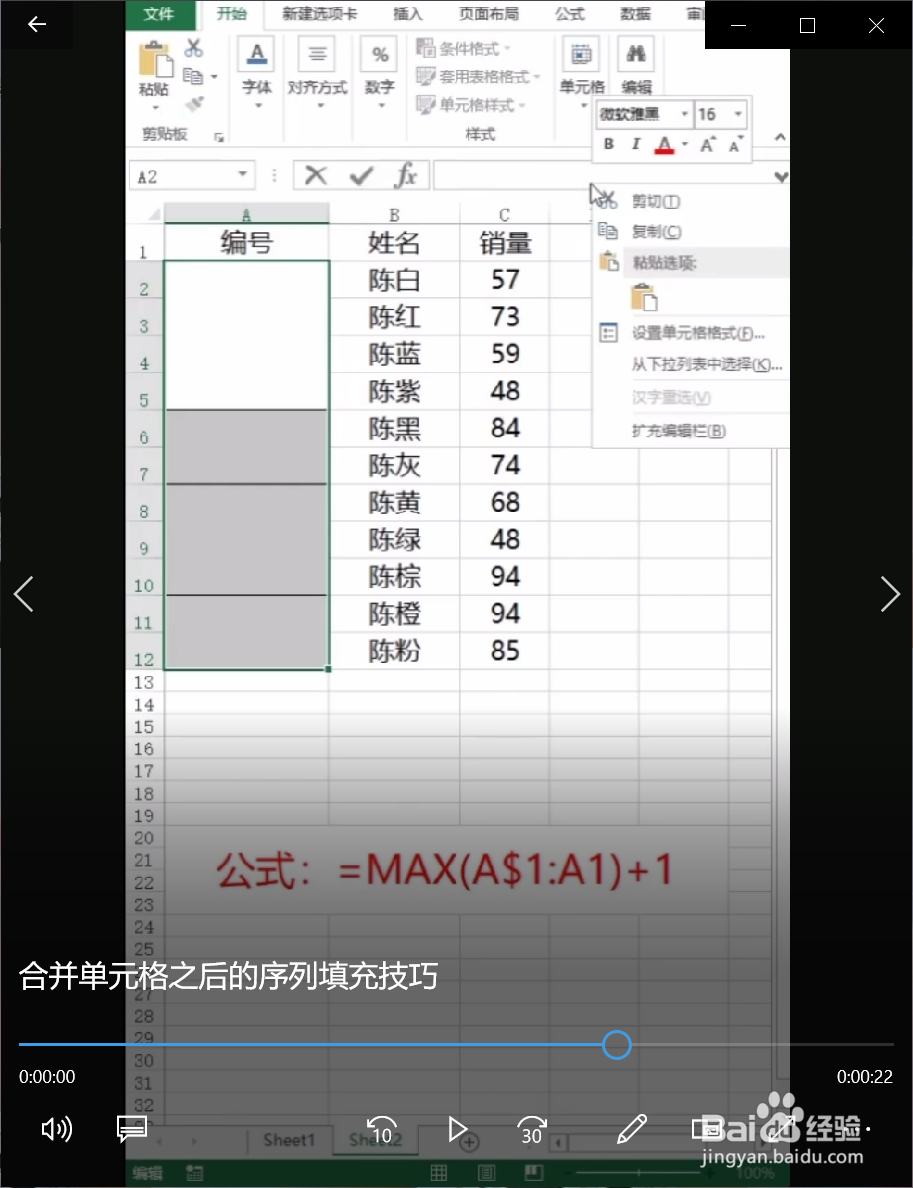Select the Sheet1 worksheet tab
This screenshot has height=1188, width=913.
(x=289, y=1140)
